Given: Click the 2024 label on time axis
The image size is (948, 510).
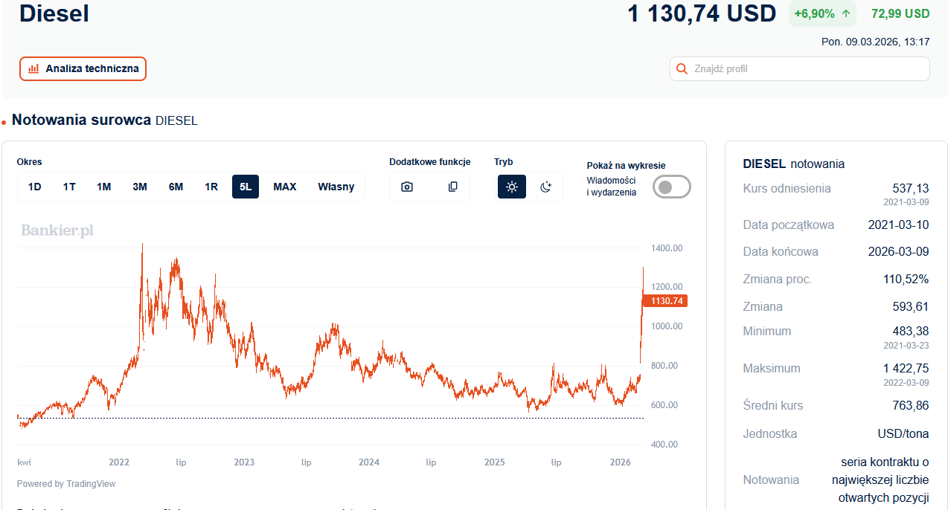Looking at the screenshot, I should (x=369, y=462).
